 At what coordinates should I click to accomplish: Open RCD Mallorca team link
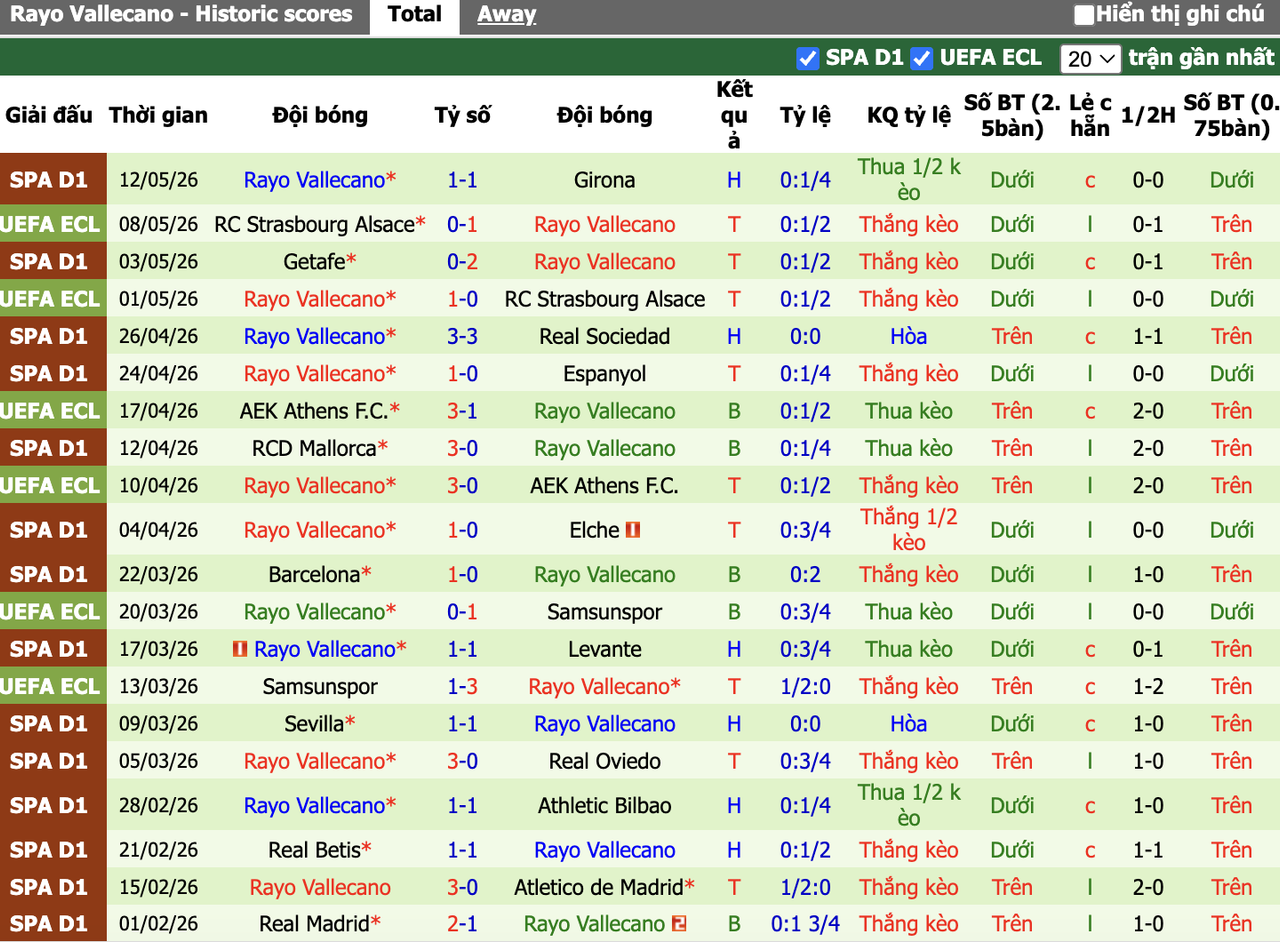(x=315, y=449)
